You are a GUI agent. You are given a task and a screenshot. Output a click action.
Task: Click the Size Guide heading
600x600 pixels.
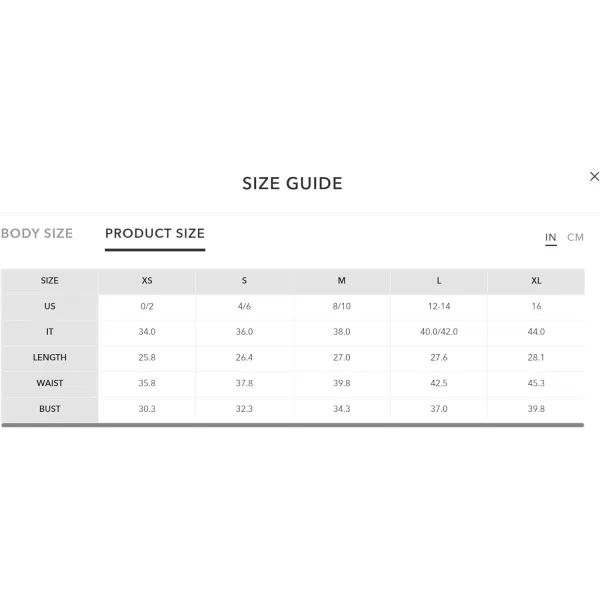tap(292, 183)
